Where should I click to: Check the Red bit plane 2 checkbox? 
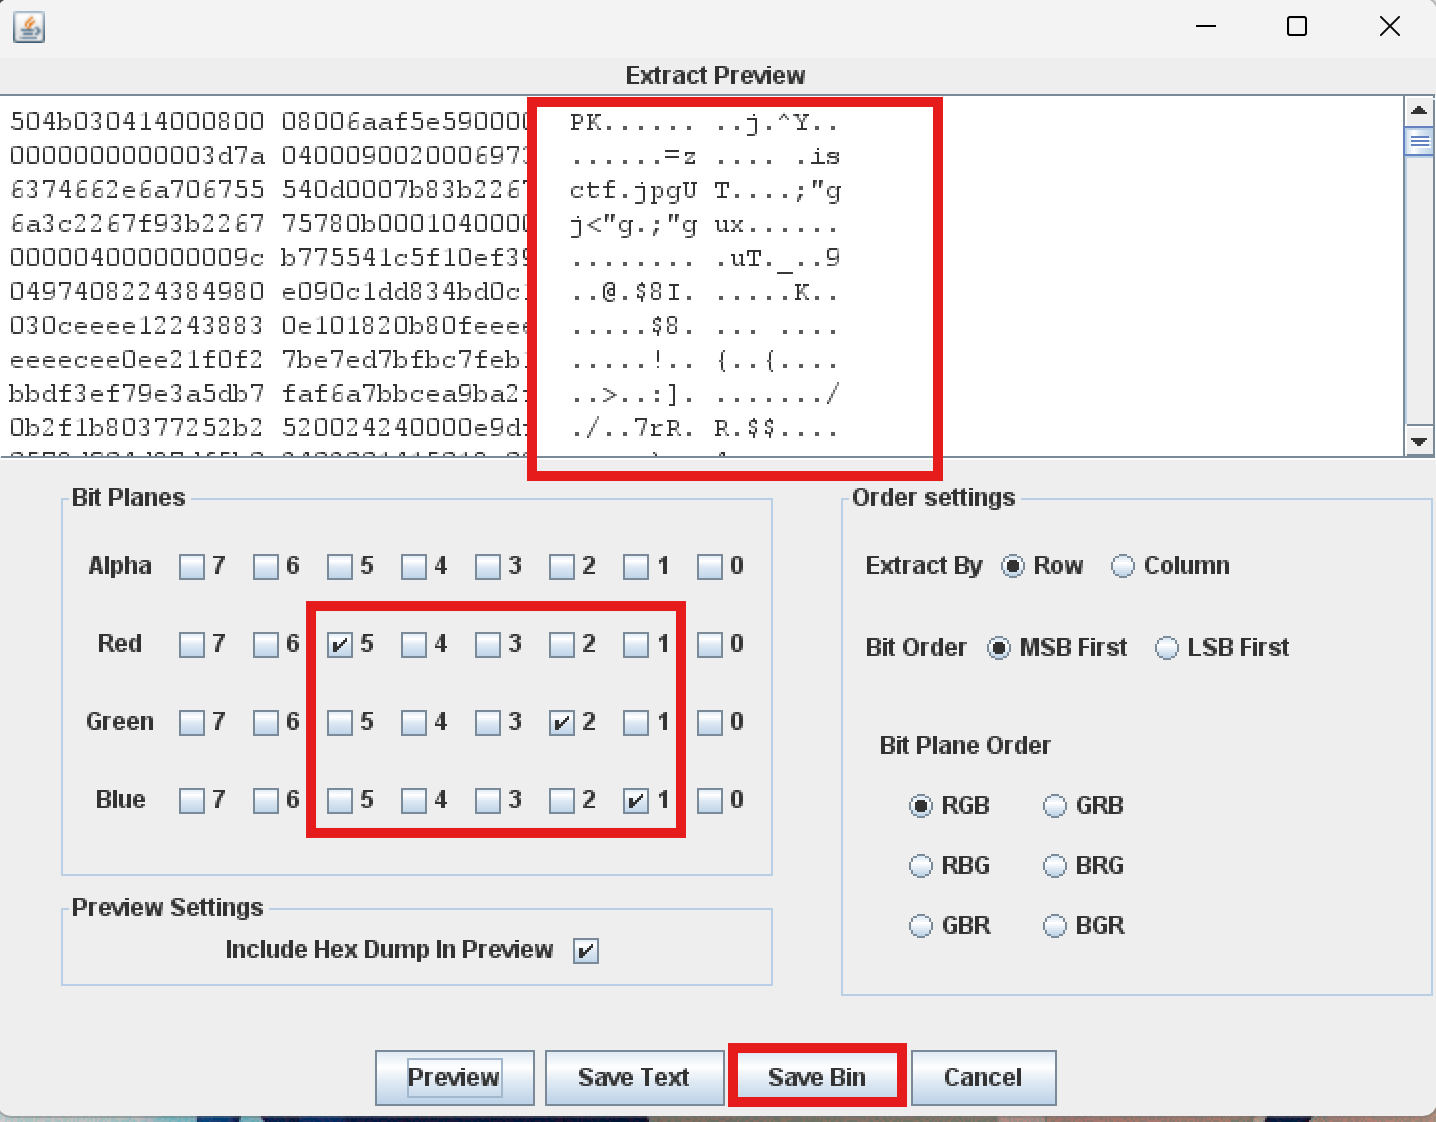(x=561, y=645)
